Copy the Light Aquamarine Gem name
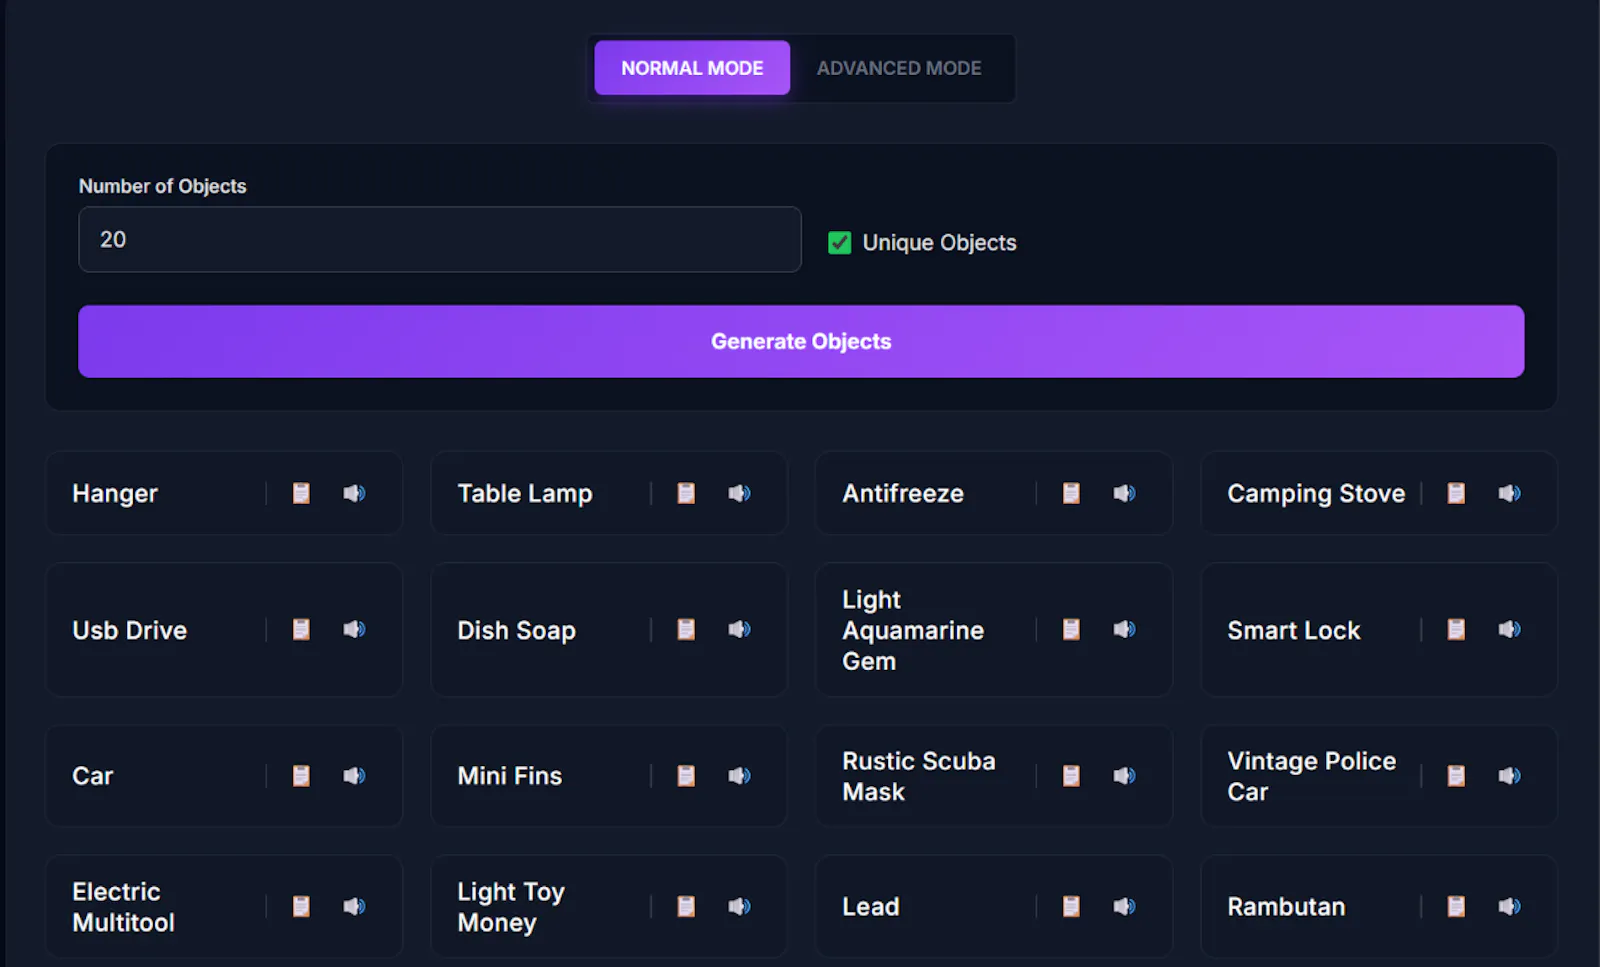Image resolution: width=1600 pixels, height=967 pixels. (x=1071, y=629)
